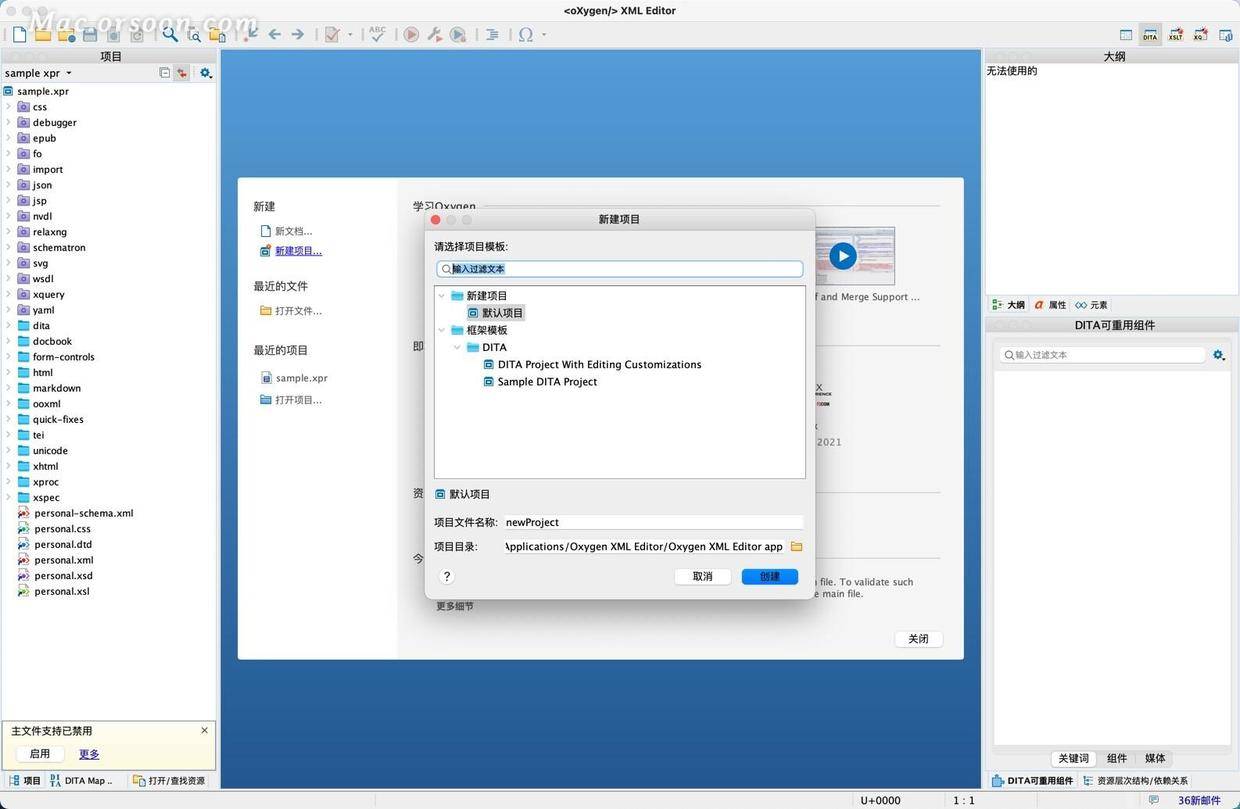Select the markdown folder in Project tree

tap(56, 388)
